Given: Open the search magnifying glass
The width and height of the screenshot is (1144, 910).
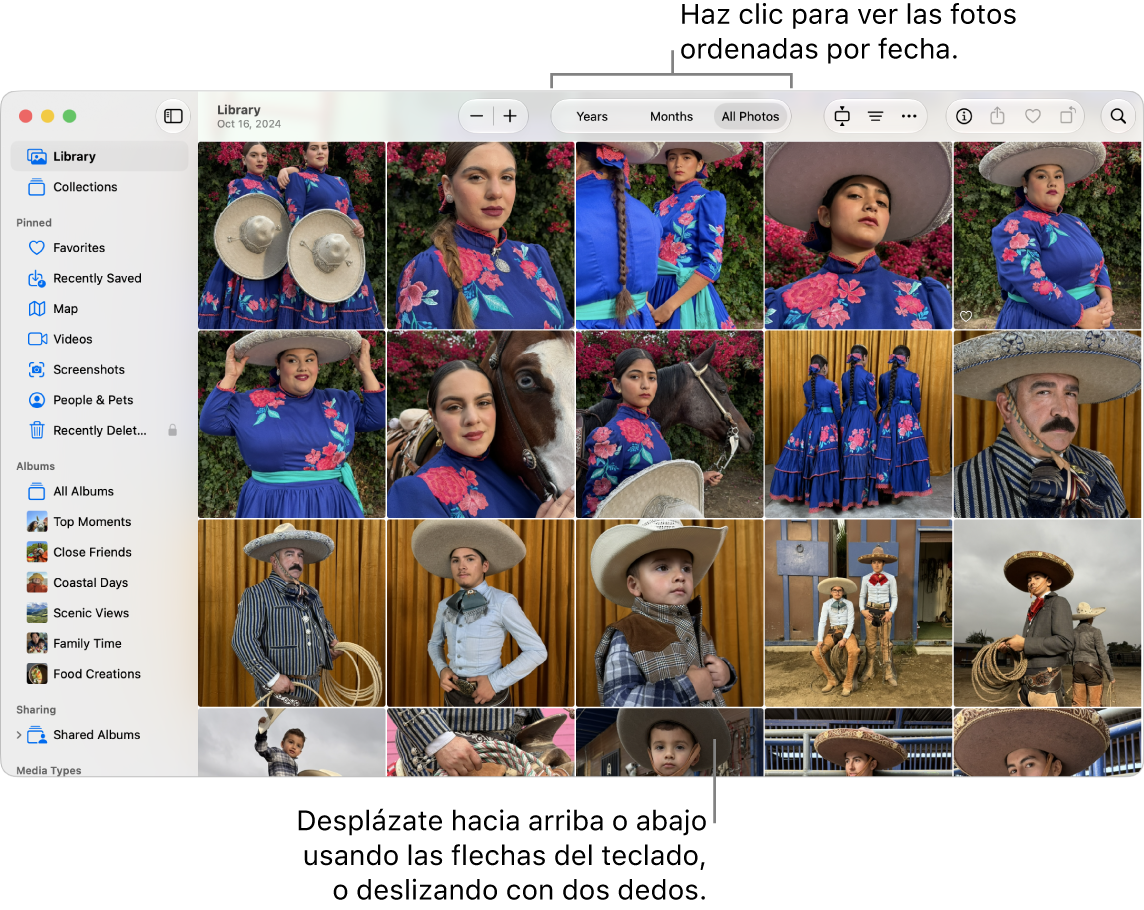Looking at the screenshot, I should (1118, 116).
